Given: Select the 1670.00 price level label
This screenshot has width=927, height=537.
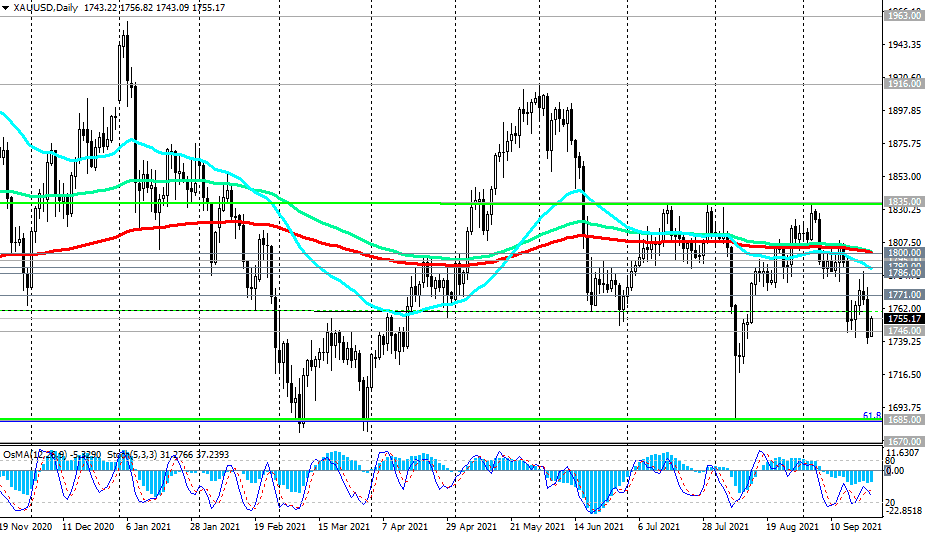Looking at the screenshot, I should [903, 441].
